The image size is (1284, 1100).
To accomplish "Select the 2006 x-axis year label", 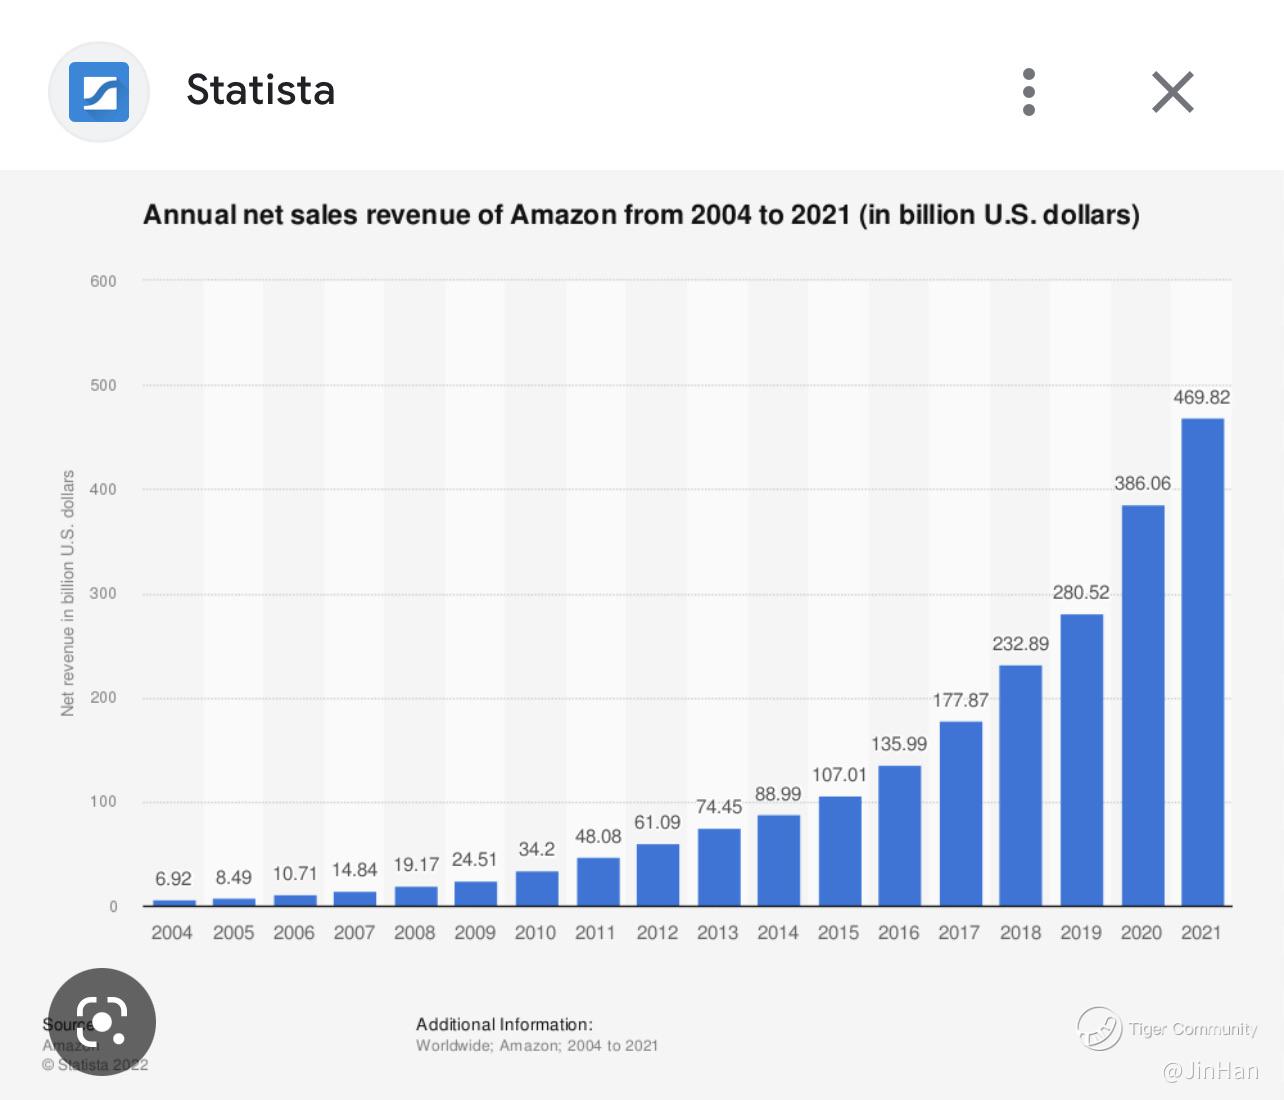I will [x=294, y=932].
